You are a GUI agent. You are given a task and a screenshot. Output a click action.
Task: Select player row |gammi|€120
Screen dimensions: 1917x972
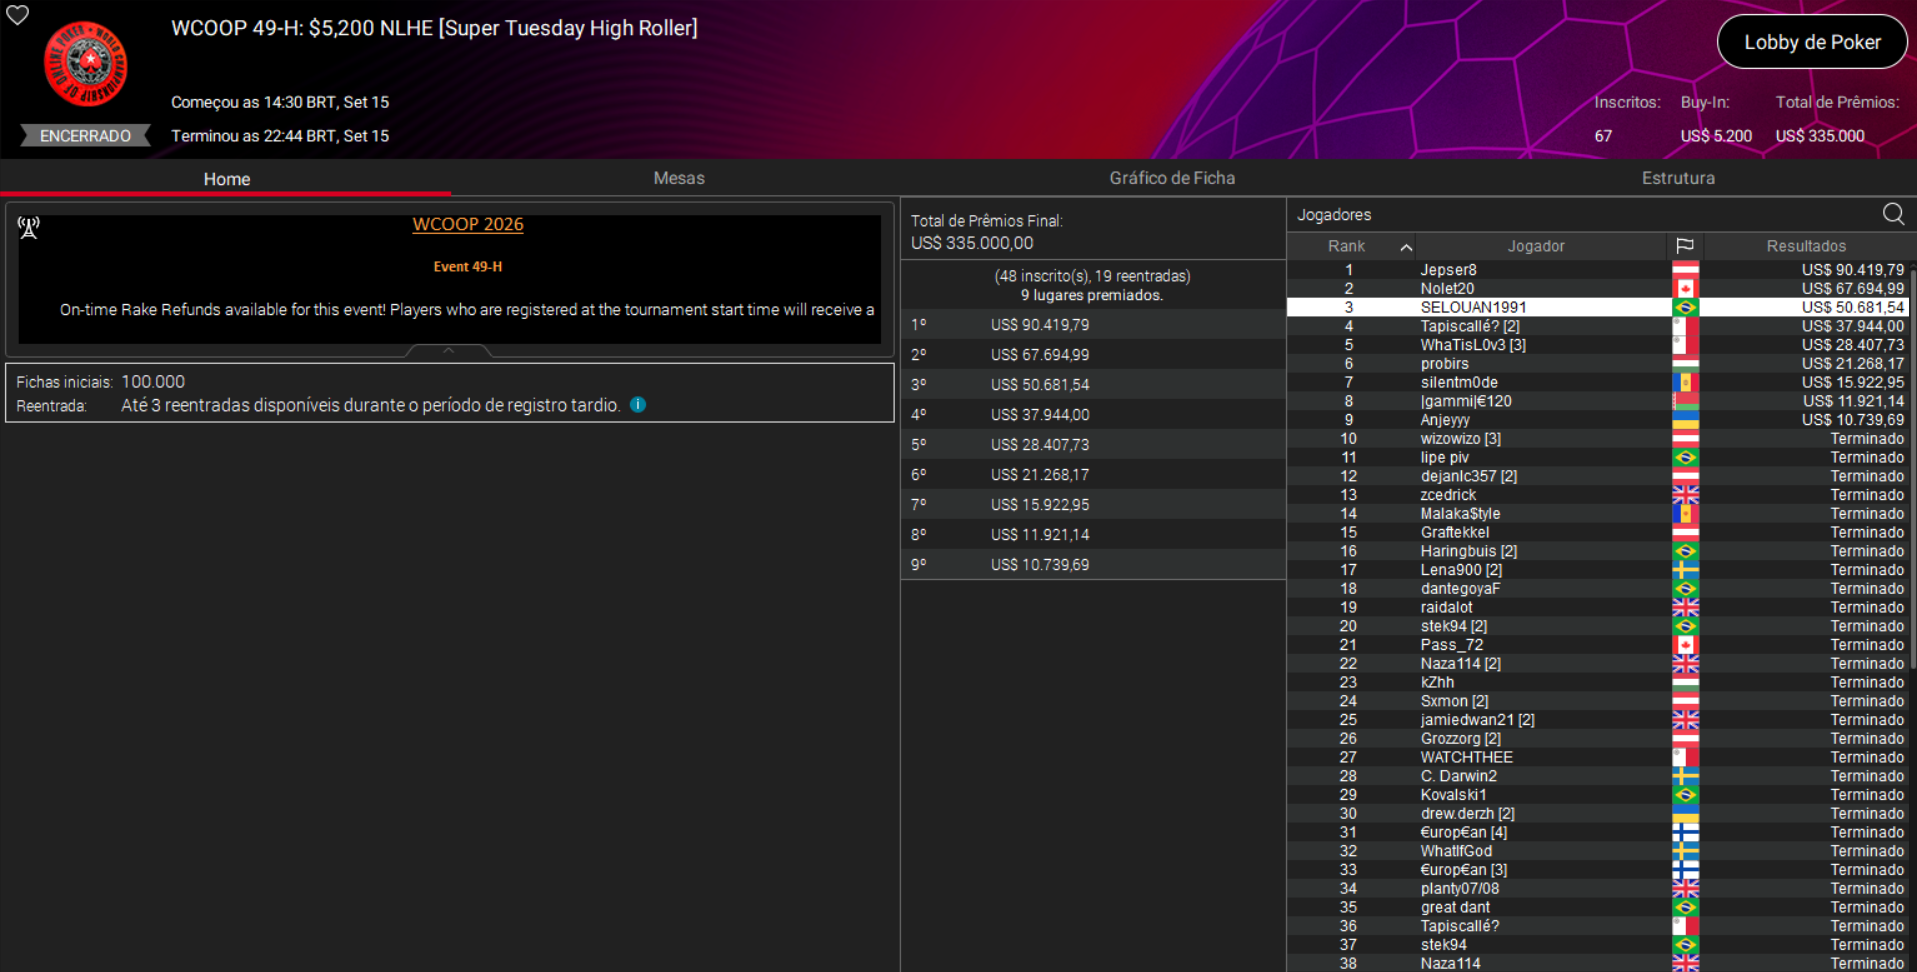pos(1597,401)
